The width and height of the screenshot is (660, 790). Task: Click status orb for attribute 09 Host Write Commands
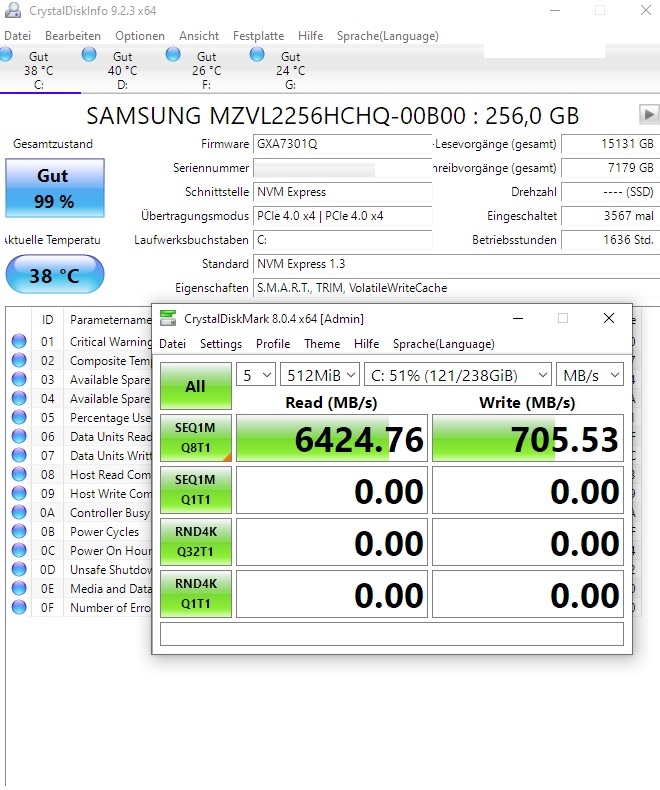(19, 493)
